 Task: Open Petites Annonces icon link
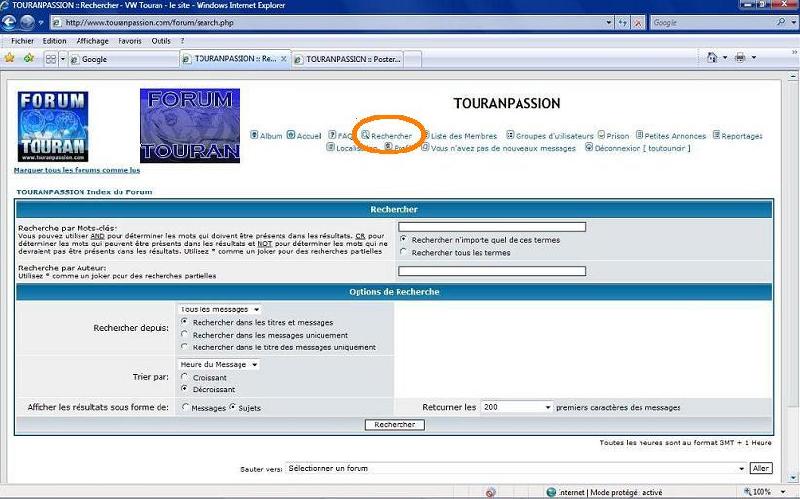(639, 135)
